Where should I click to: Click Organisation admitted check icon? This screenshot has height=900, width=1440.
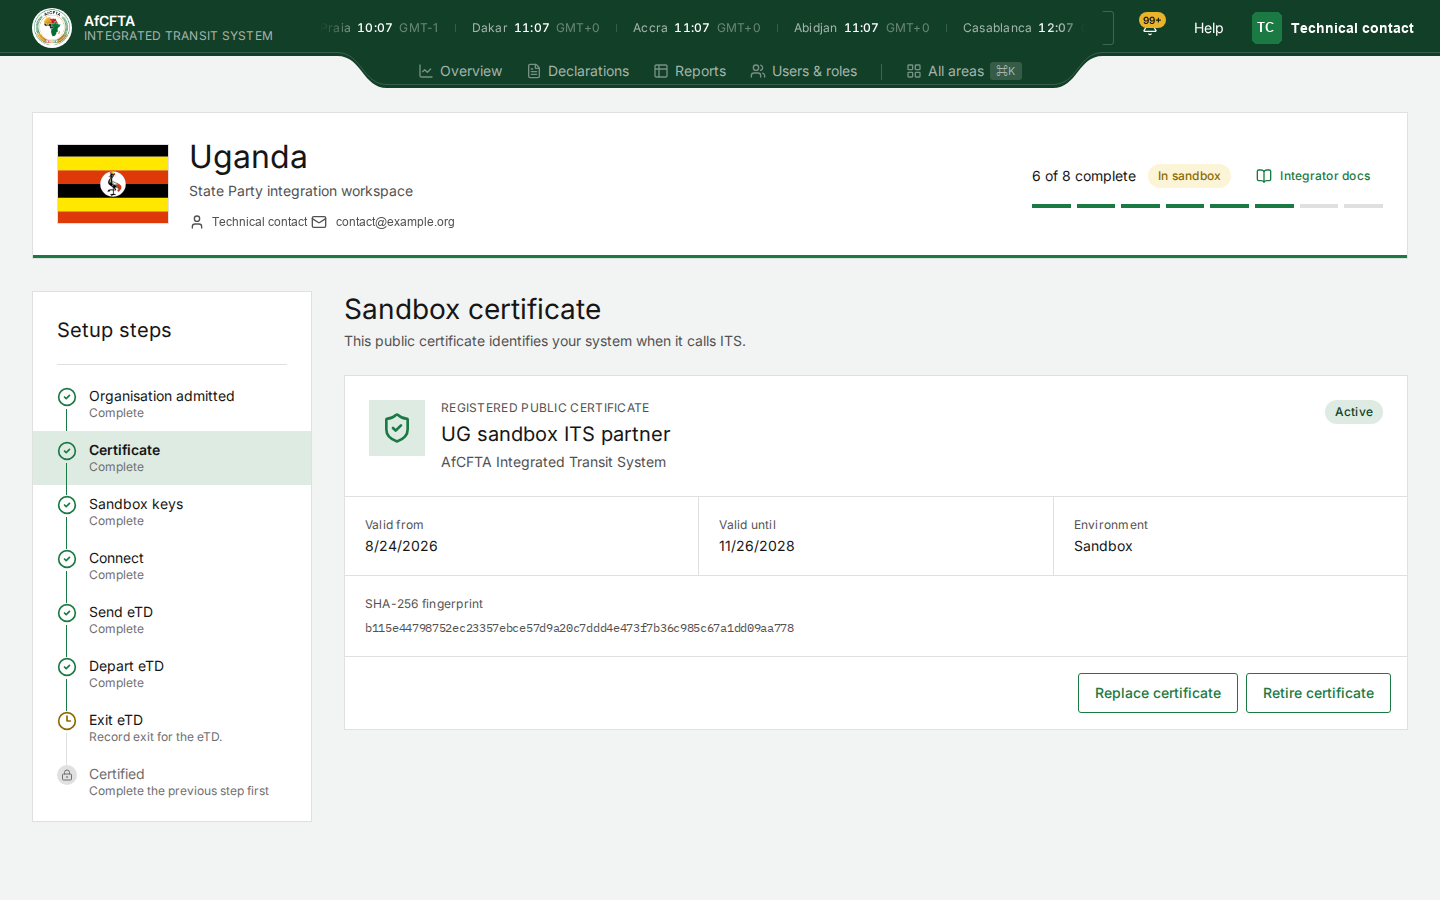(67, 397)
